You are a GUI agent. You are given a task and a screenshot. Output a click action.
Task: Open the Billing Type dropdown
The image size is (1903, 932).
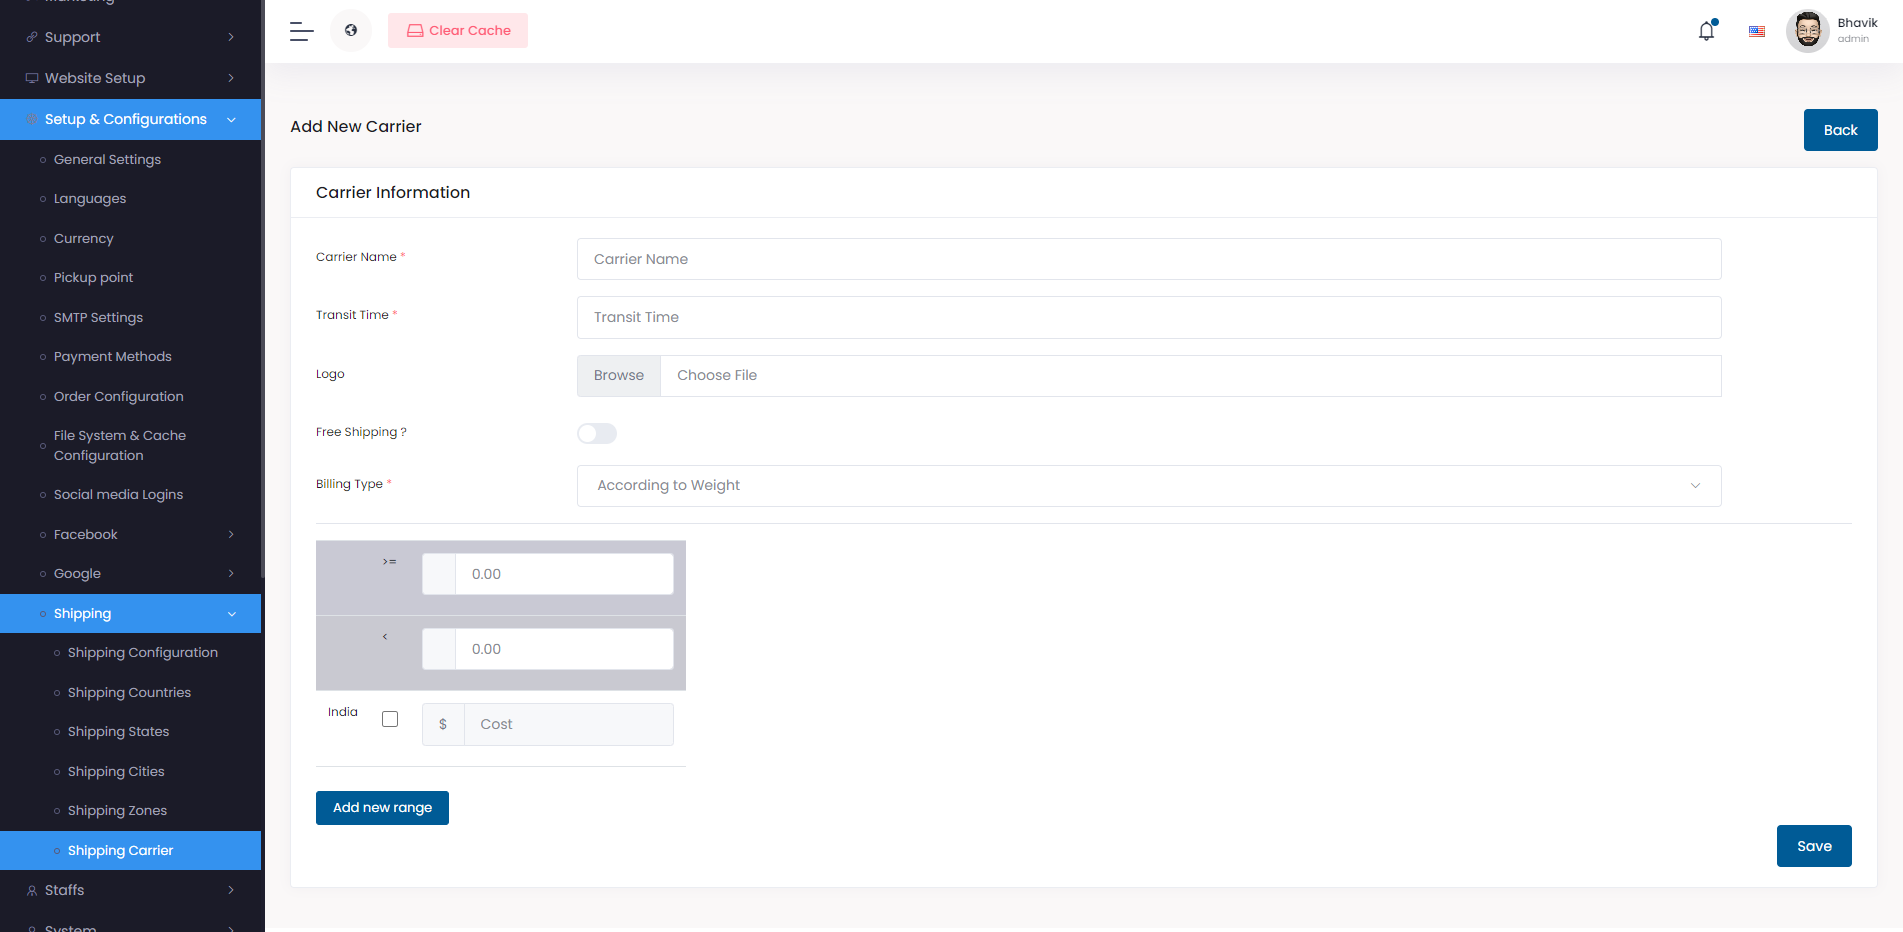click(1148, 486)
